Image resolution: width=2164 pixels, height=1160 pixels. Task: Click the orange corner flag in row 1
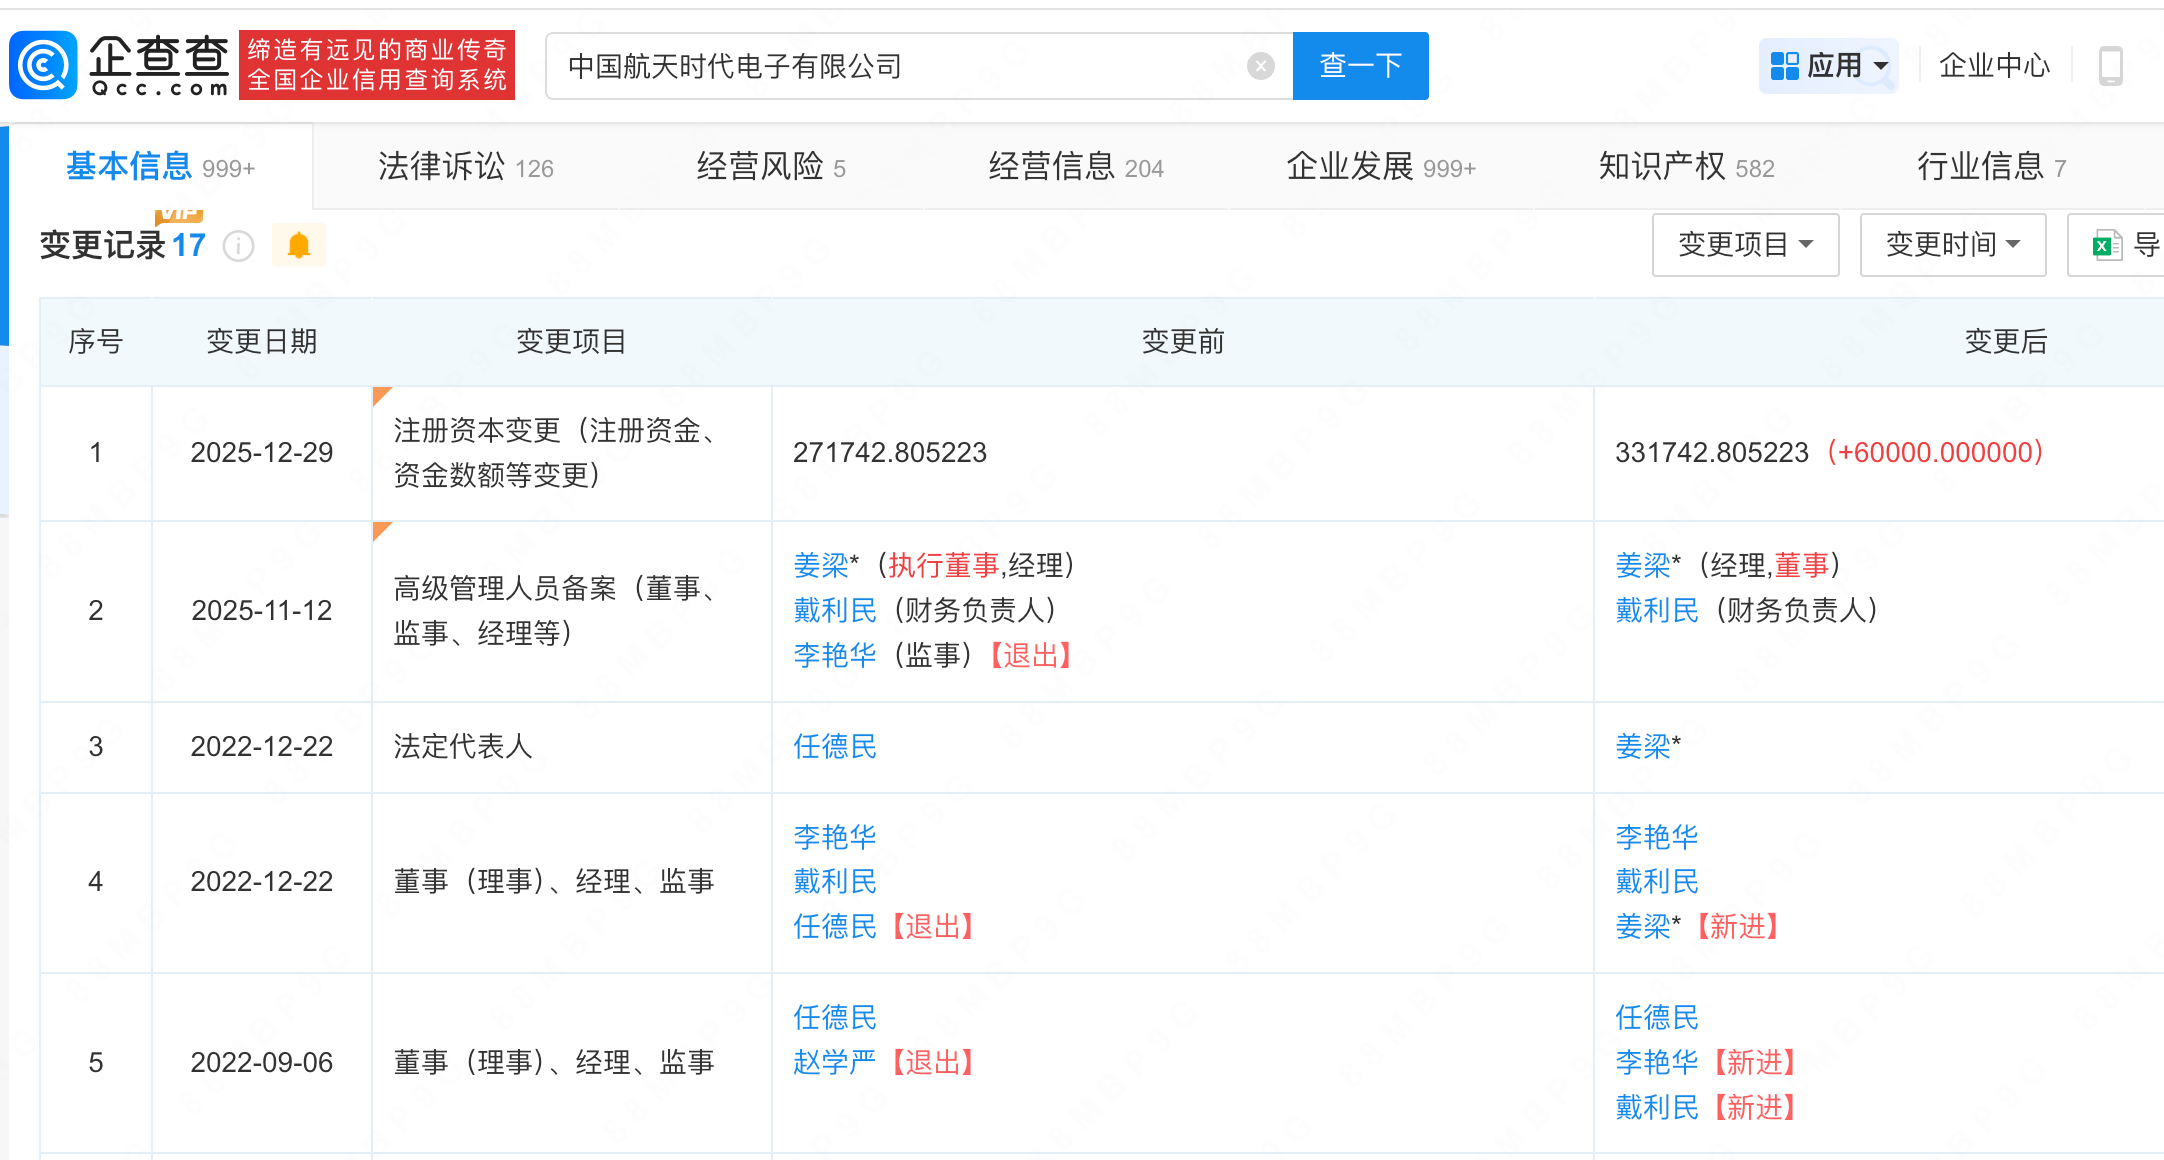pyautogui.click(x=380, y=395)
